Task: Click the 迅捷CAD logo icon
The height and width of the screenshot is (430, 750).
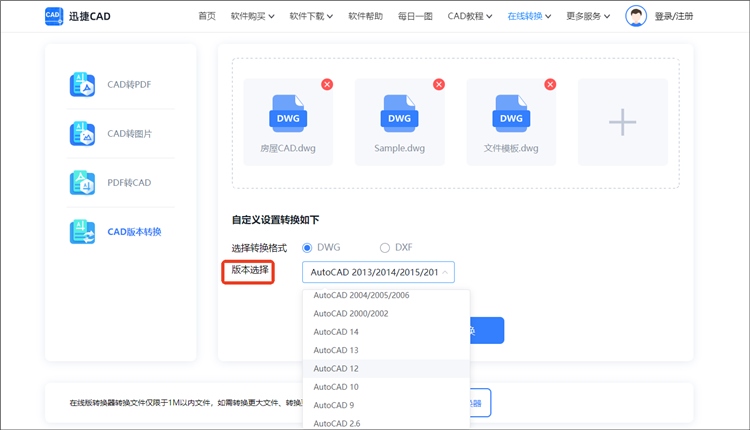Action: point(54,16)
